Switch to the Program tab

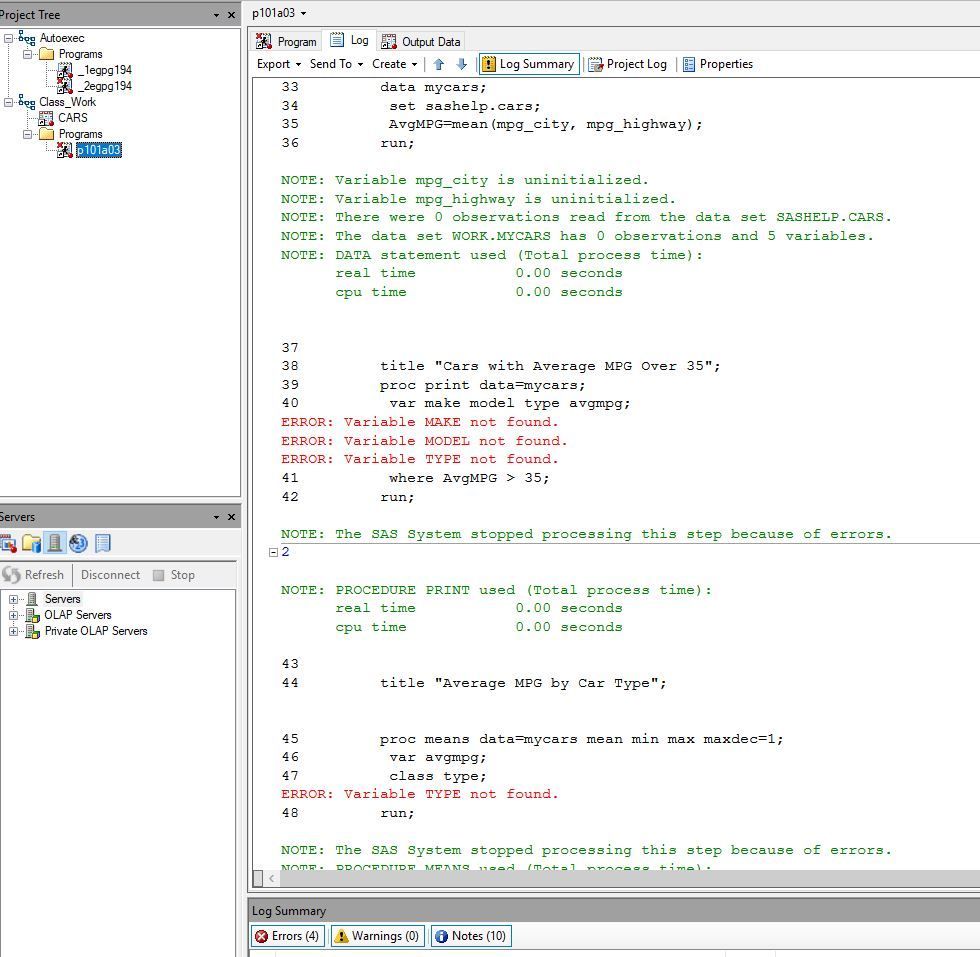point(287,41)
